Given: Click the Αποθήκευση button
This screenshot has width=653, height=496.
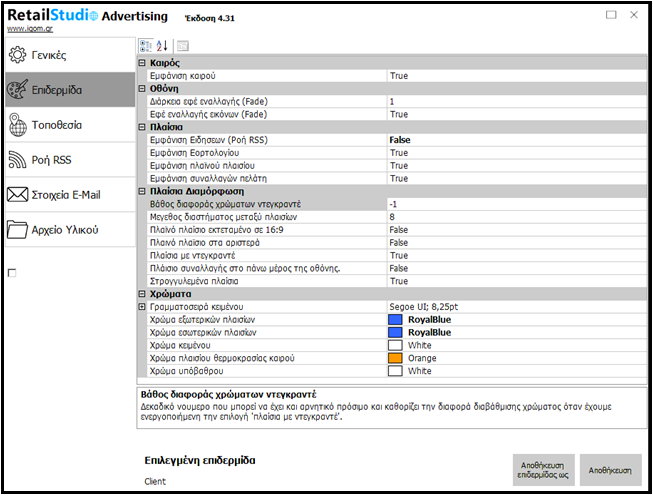Looking at the screenshot, I should tap(610, 468).
